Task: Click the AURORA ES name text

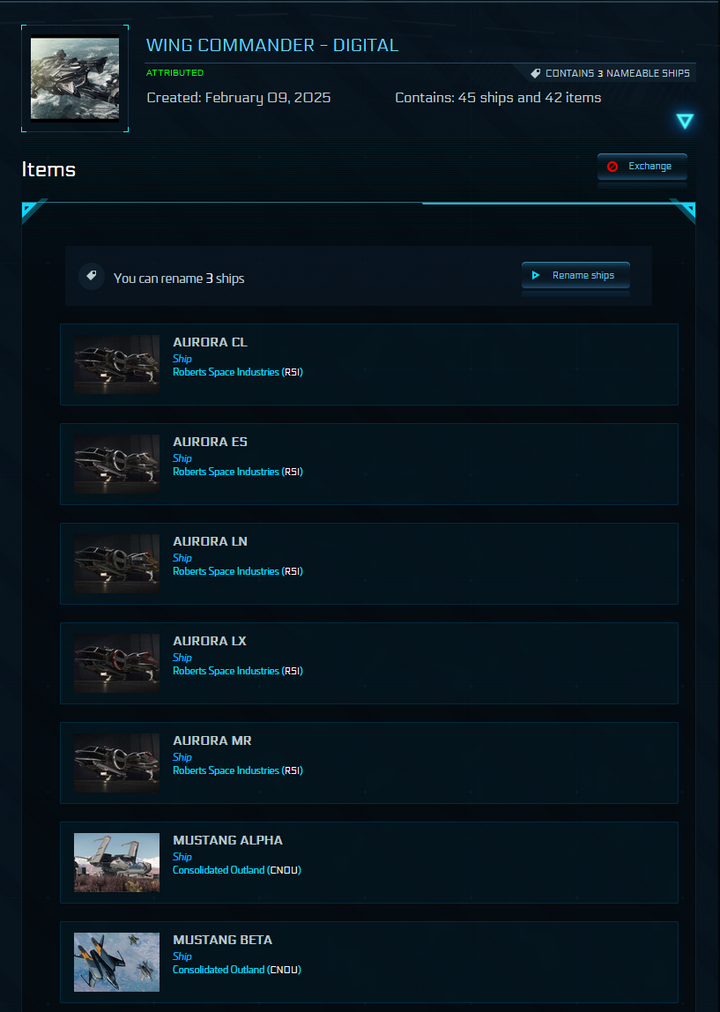Action: coord(210,441)
